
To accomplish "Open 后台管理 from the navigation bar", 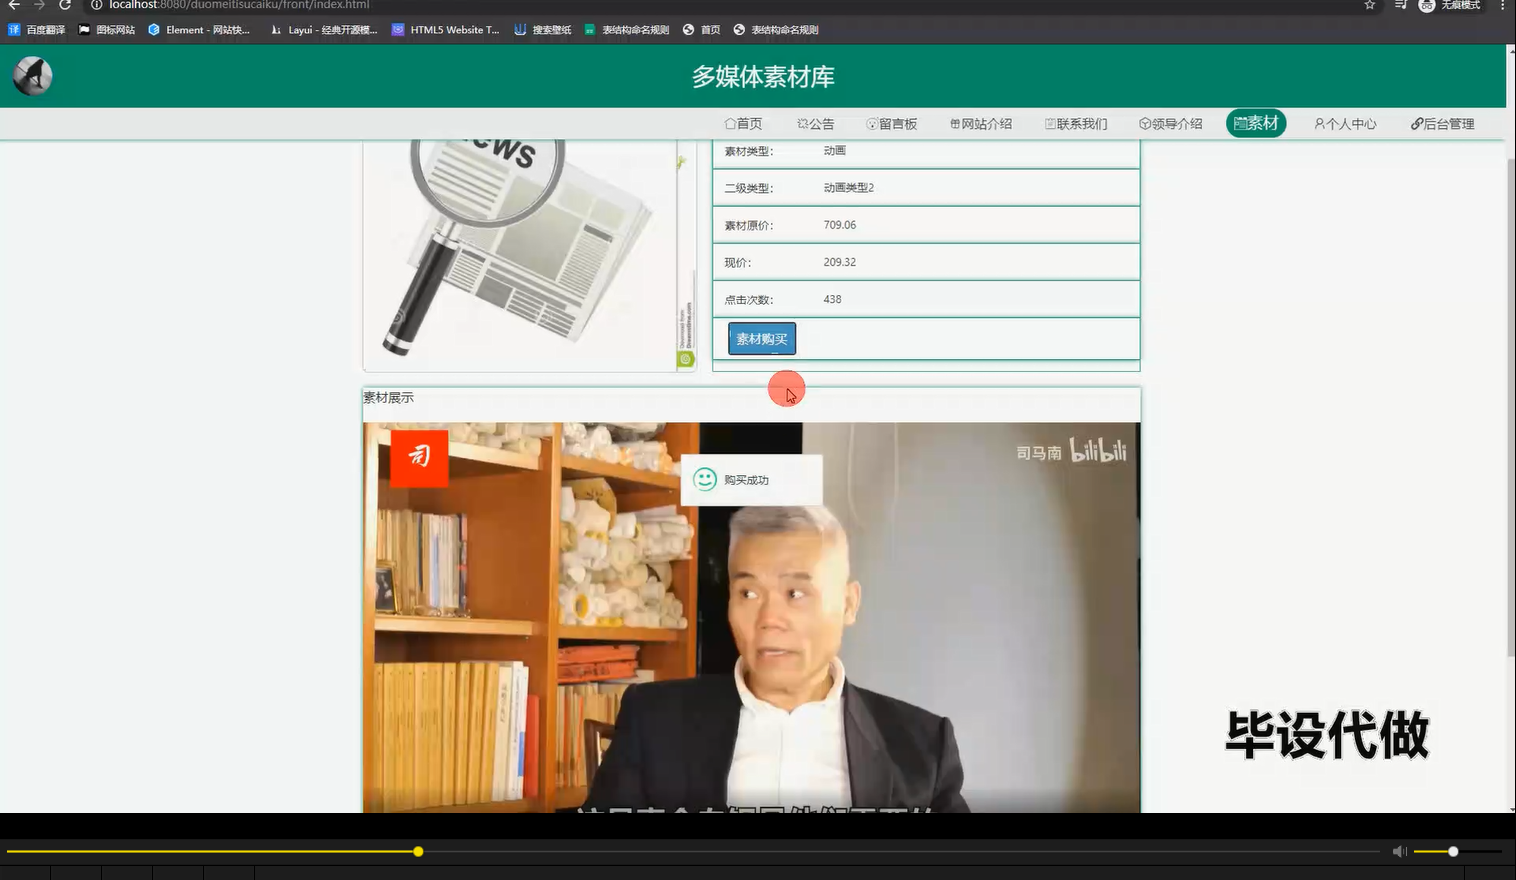I will [1442, 123].
